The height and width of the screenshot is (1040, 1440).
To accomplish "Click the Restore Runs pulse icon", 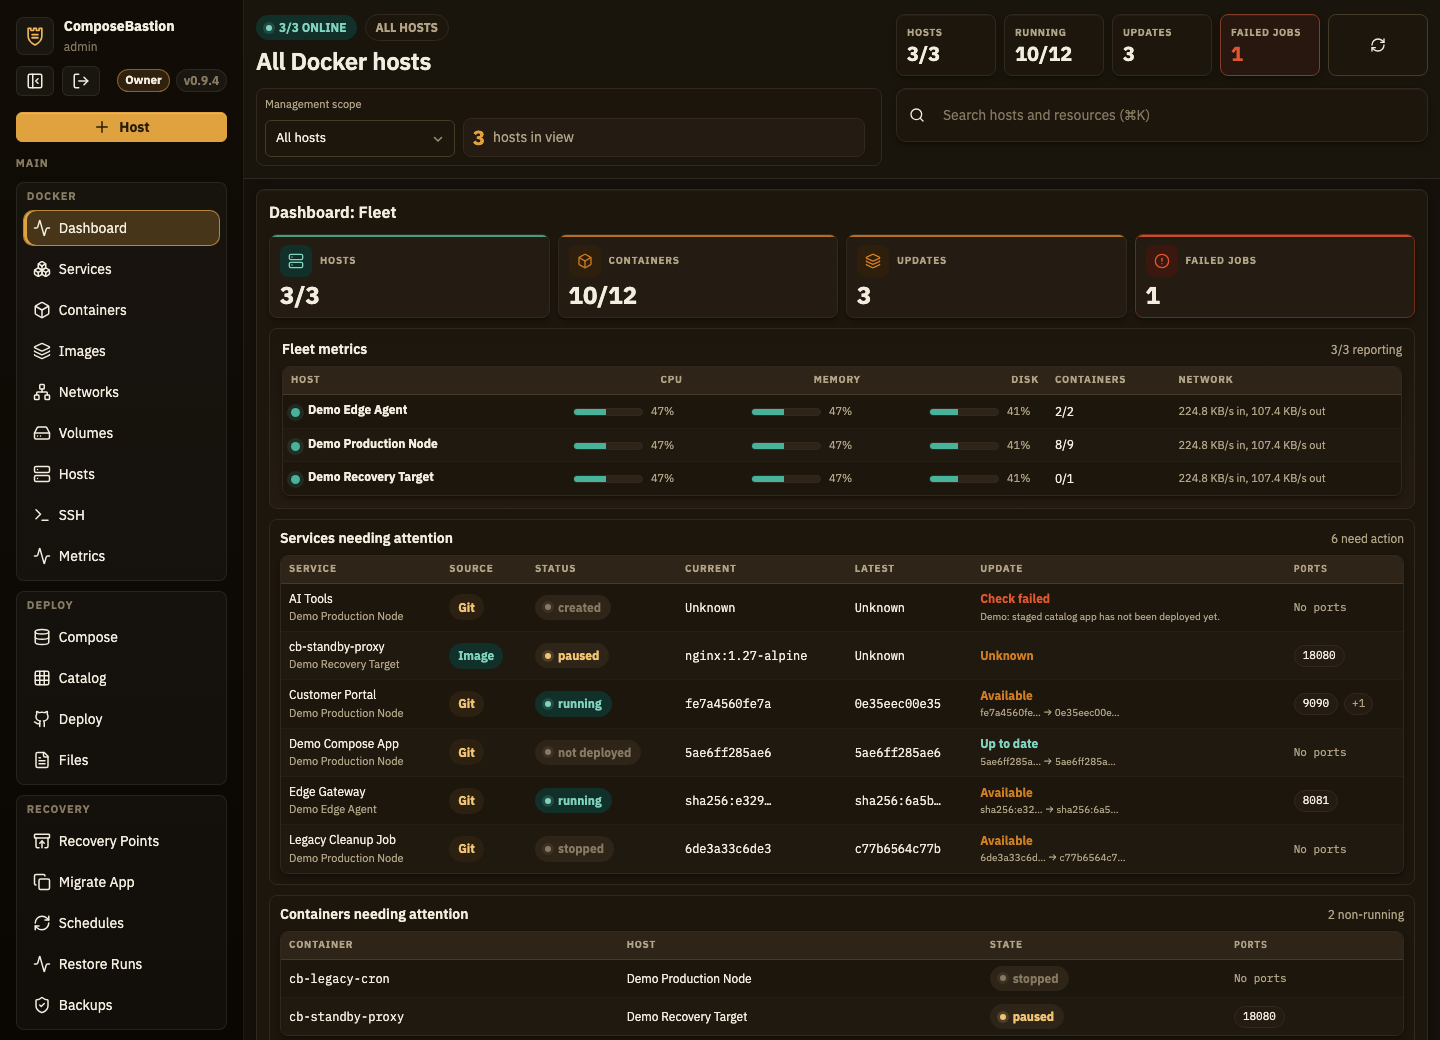I will point(42,964).
